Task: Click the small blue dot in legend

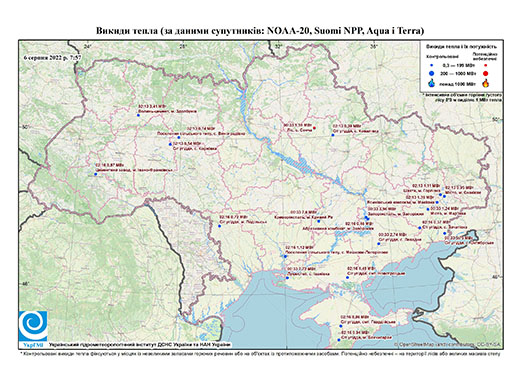Action: pyautogui.click(x=432, y=65)
